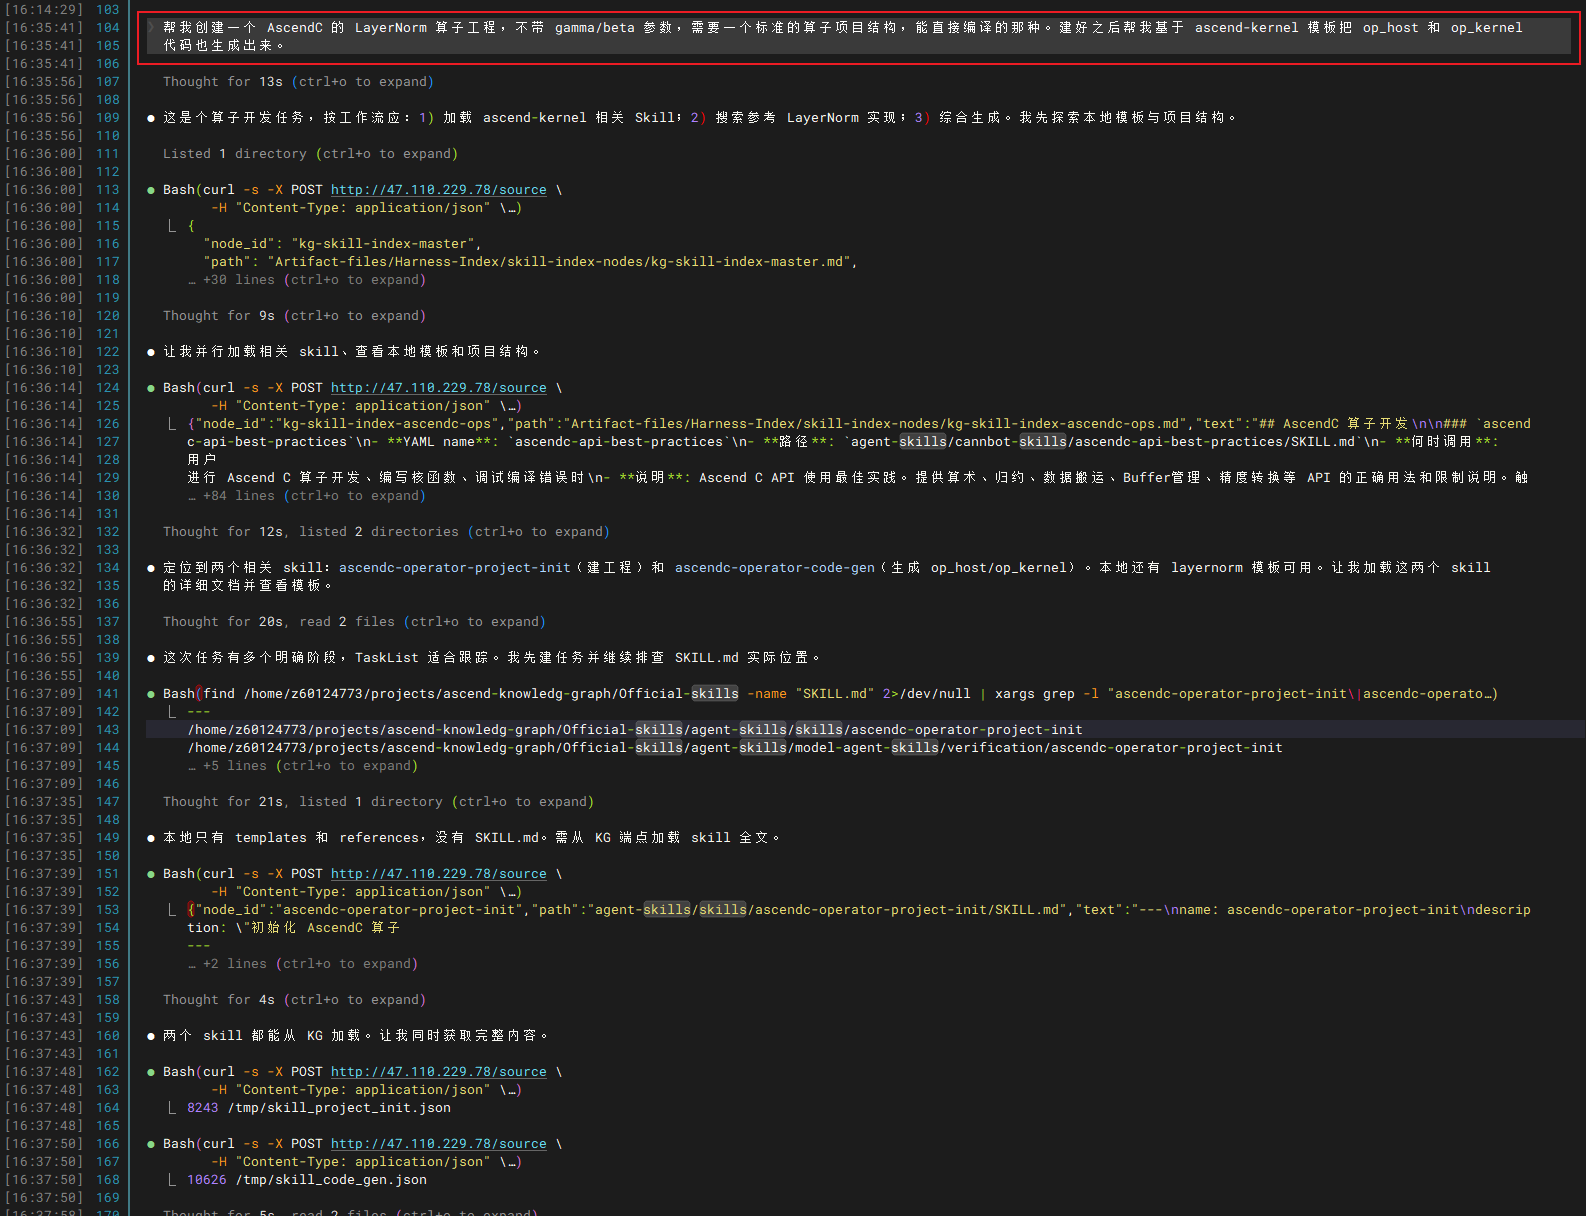Click the Content-Type header on line 125
Viewport: 1586px width, 1216px height.
click(366, 406)
